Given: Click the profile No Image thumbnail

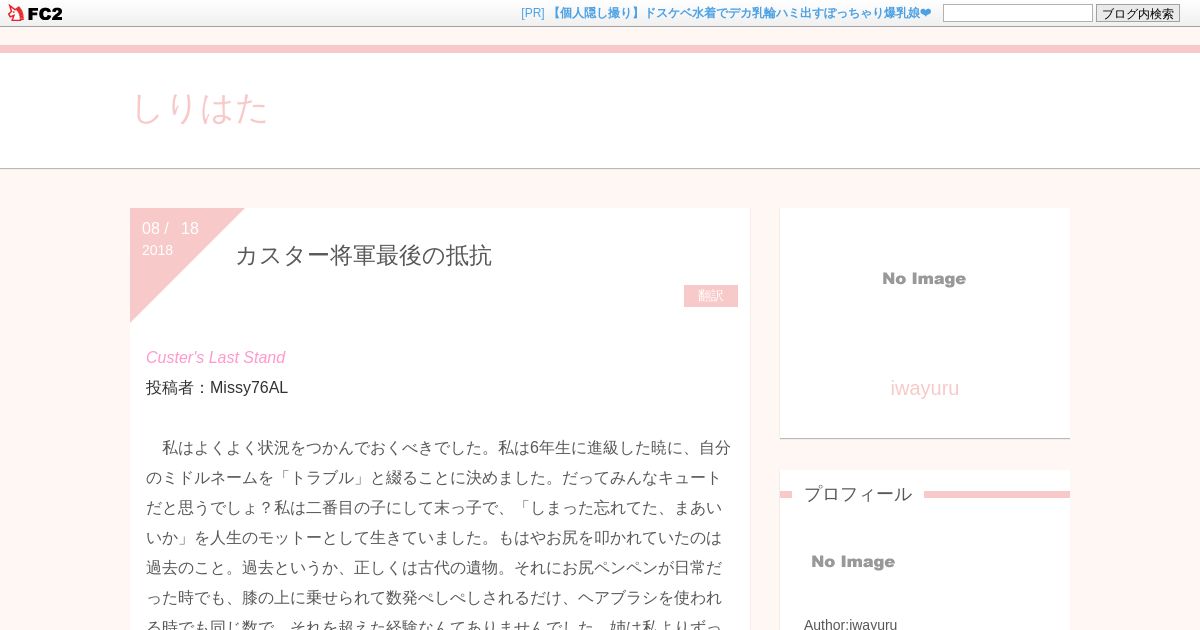Looking at the screenshot, I should tap(853, 562).
